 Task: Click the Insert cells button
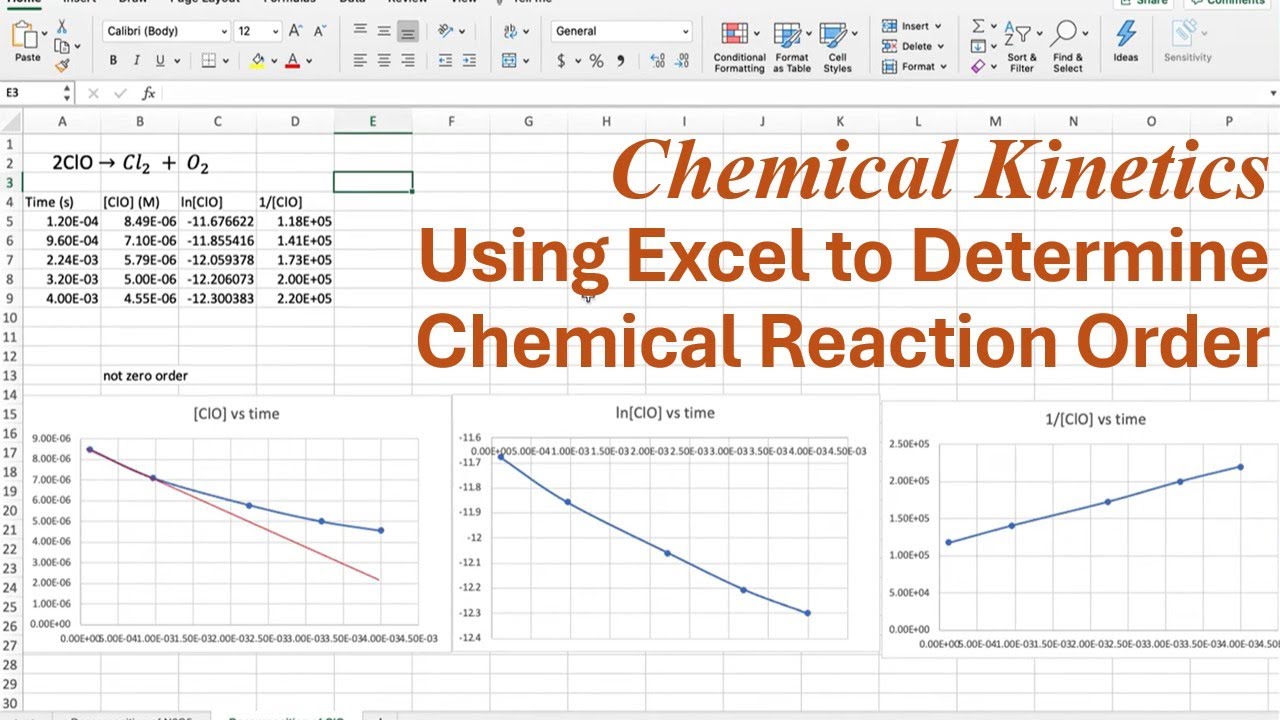913,26
